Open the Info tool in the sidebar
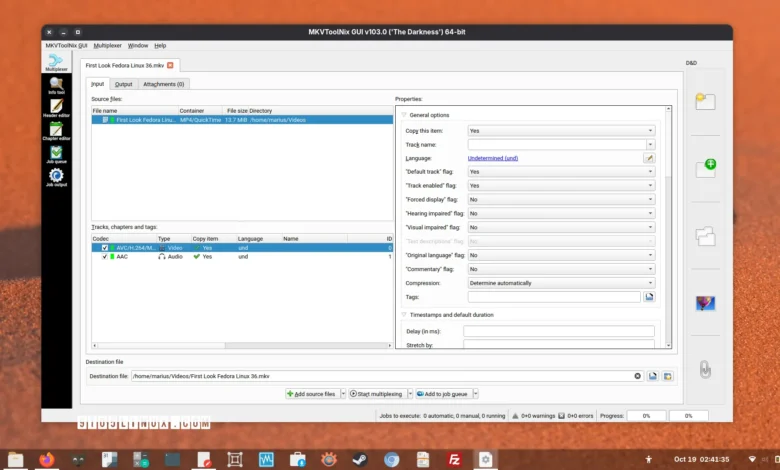Screen dimensions: 780x470 pos(56,86)
